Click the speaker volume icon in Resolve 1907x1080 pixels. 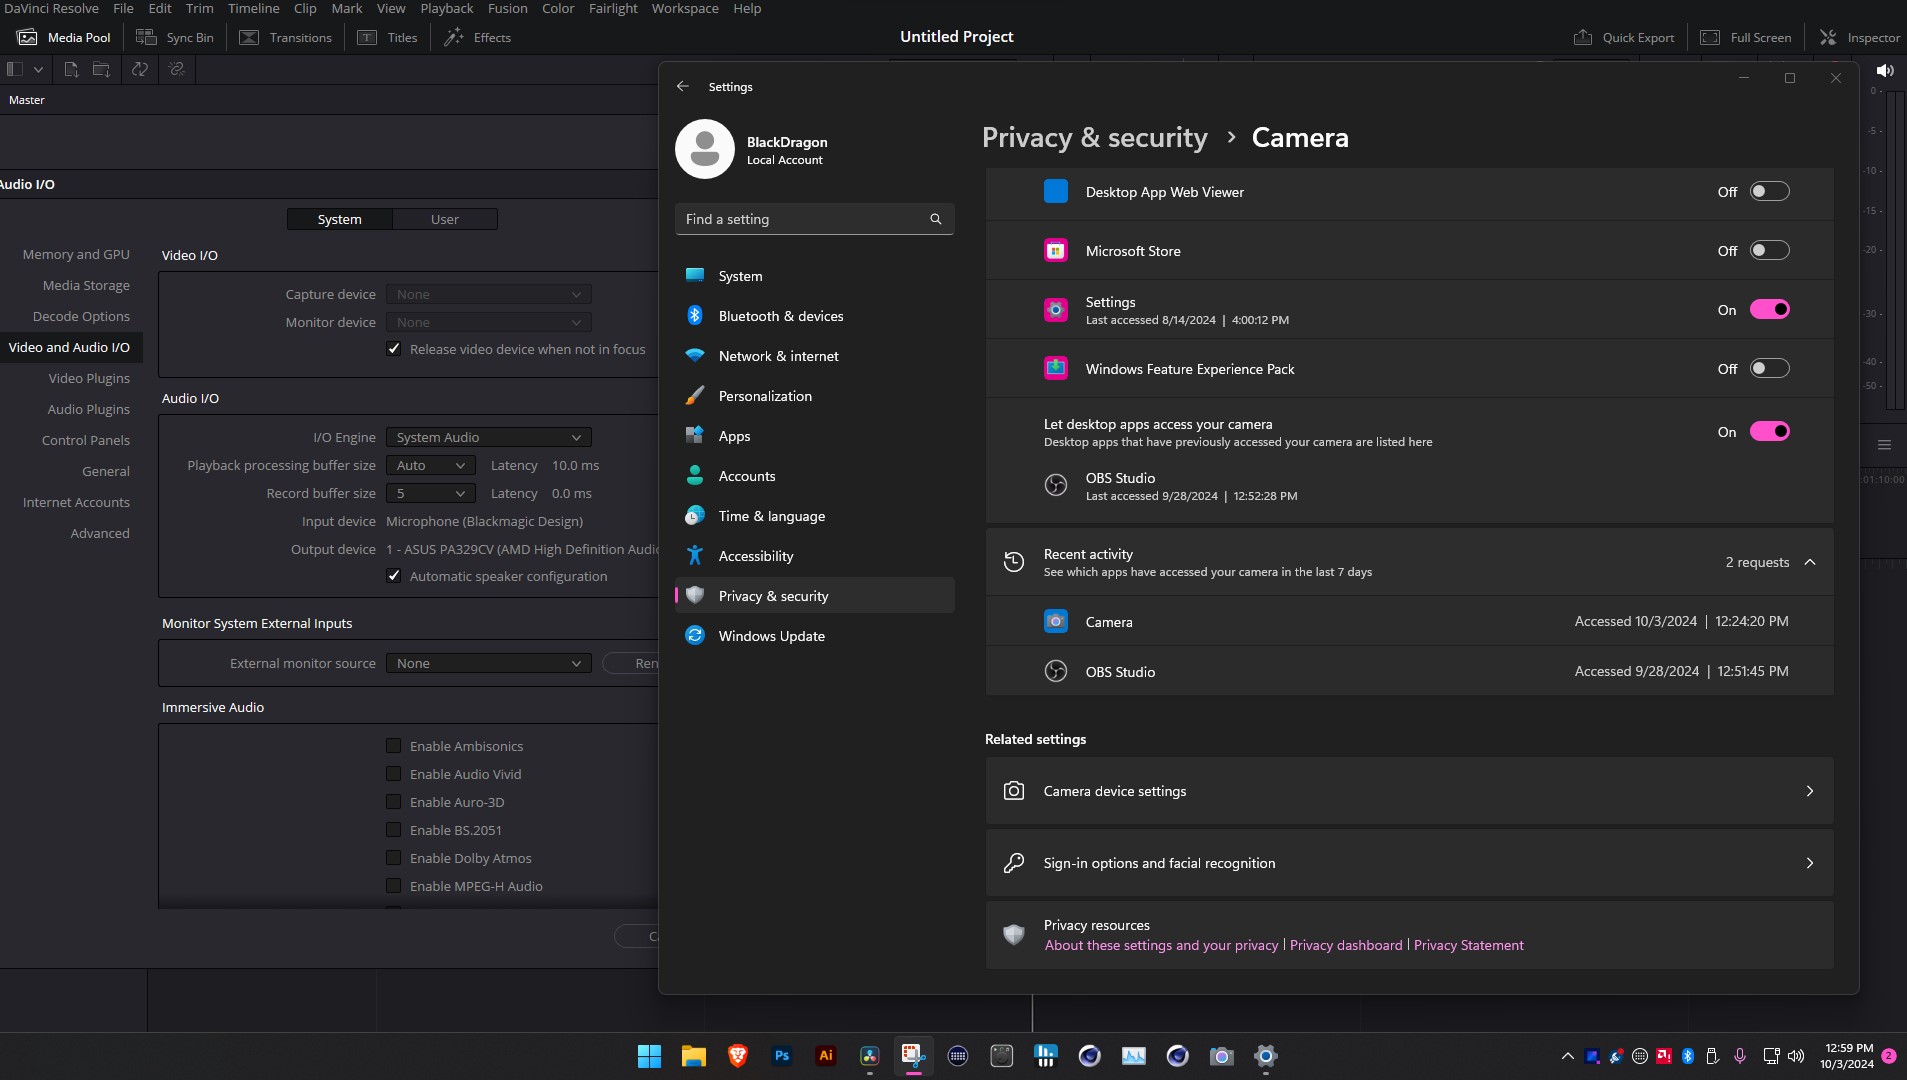pyautogui.click(x=1885, y=70)
